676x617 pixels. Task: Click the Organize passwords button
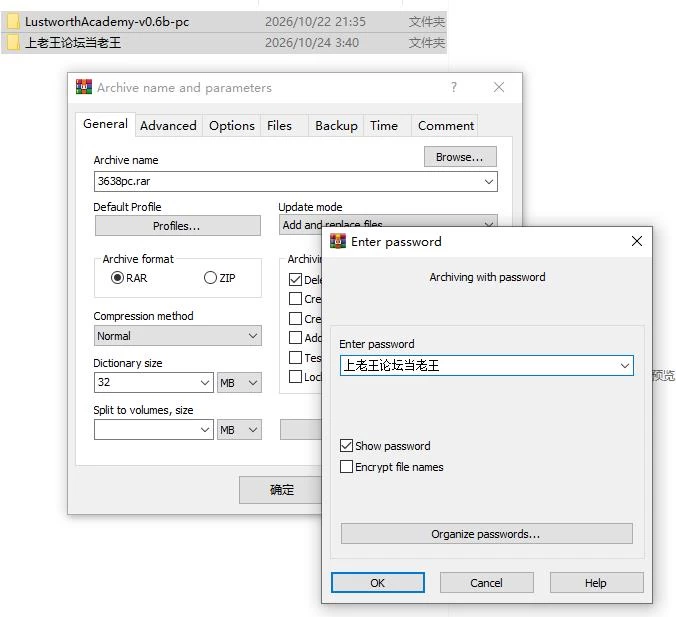[486, 534]
